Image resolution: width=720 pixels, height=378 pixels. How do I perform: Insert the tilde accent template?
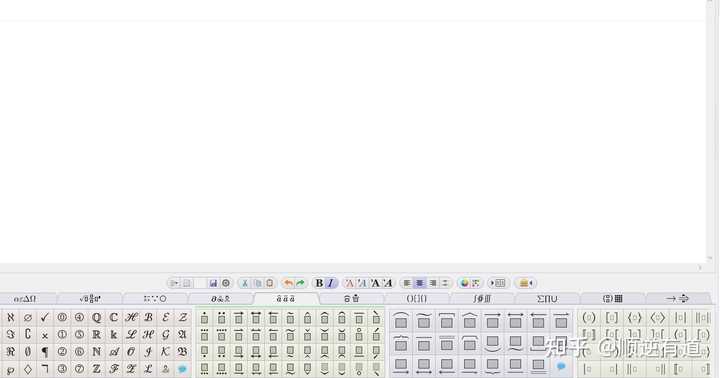click(x=290, y=317)
